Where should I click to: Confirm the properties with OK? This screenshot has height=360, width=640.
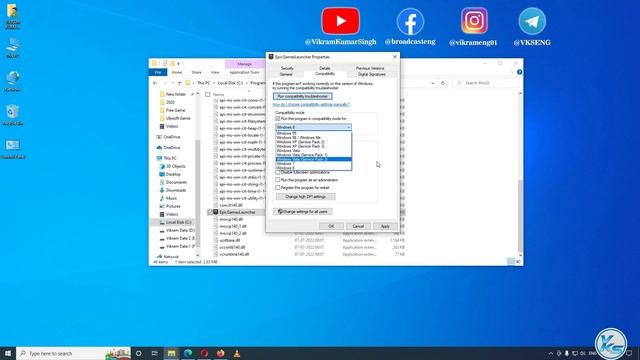coord(331,226)
